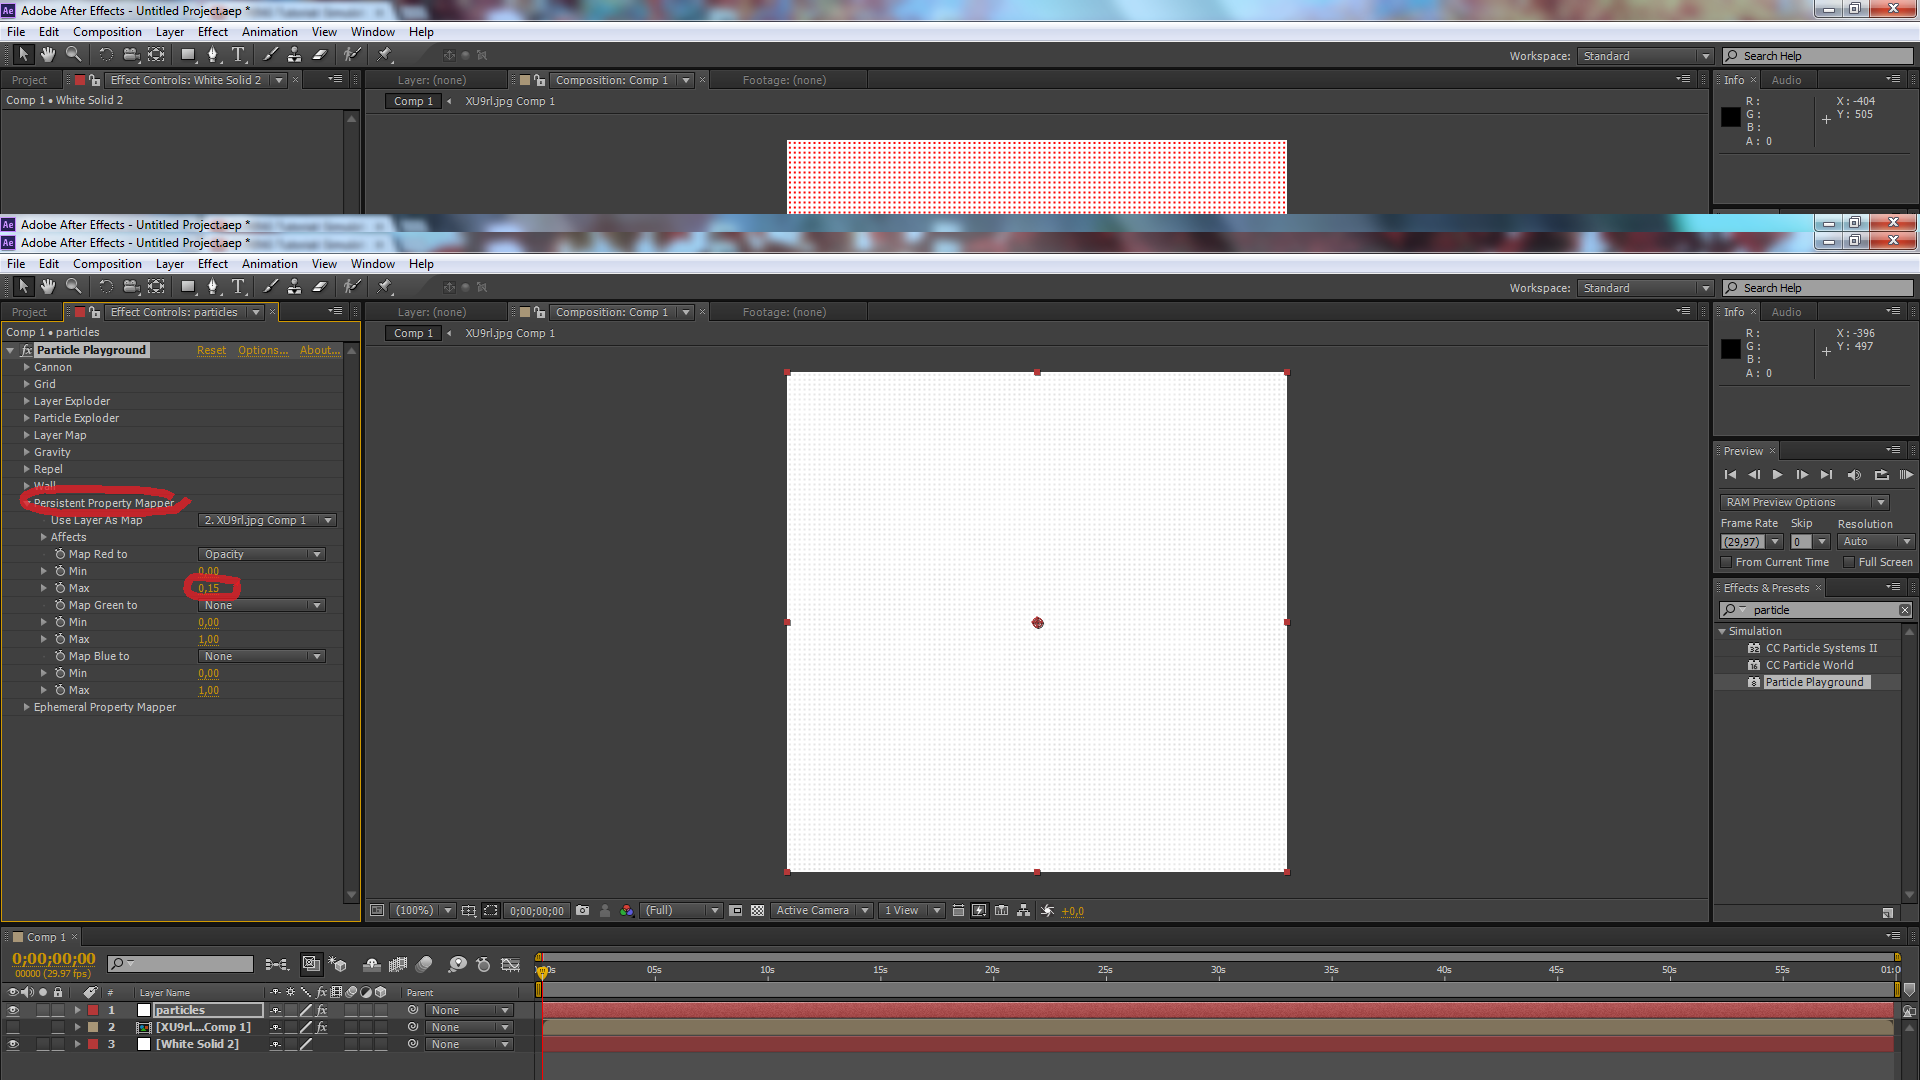Enable the Full Screen checkbox

click(1849, 563)
